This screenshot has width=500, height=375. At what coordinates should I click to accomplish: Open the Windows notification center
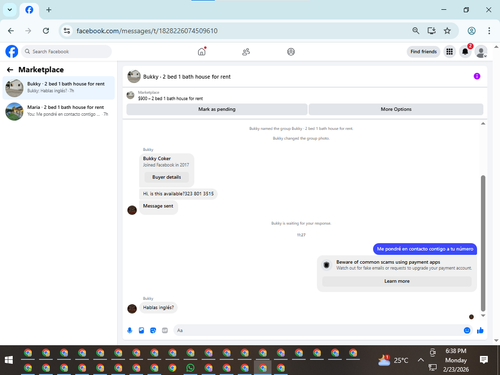pyautogui.click(x=484, y=360)
